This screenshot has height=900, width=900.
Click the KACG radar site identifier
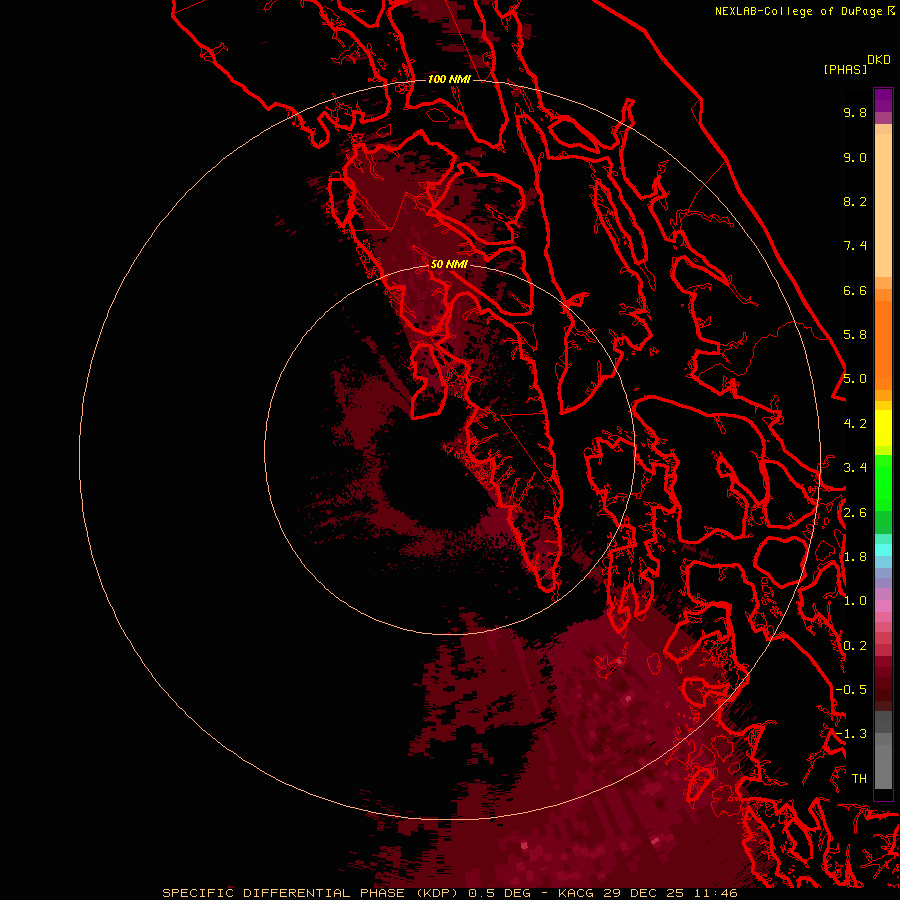tap(576, 893)
